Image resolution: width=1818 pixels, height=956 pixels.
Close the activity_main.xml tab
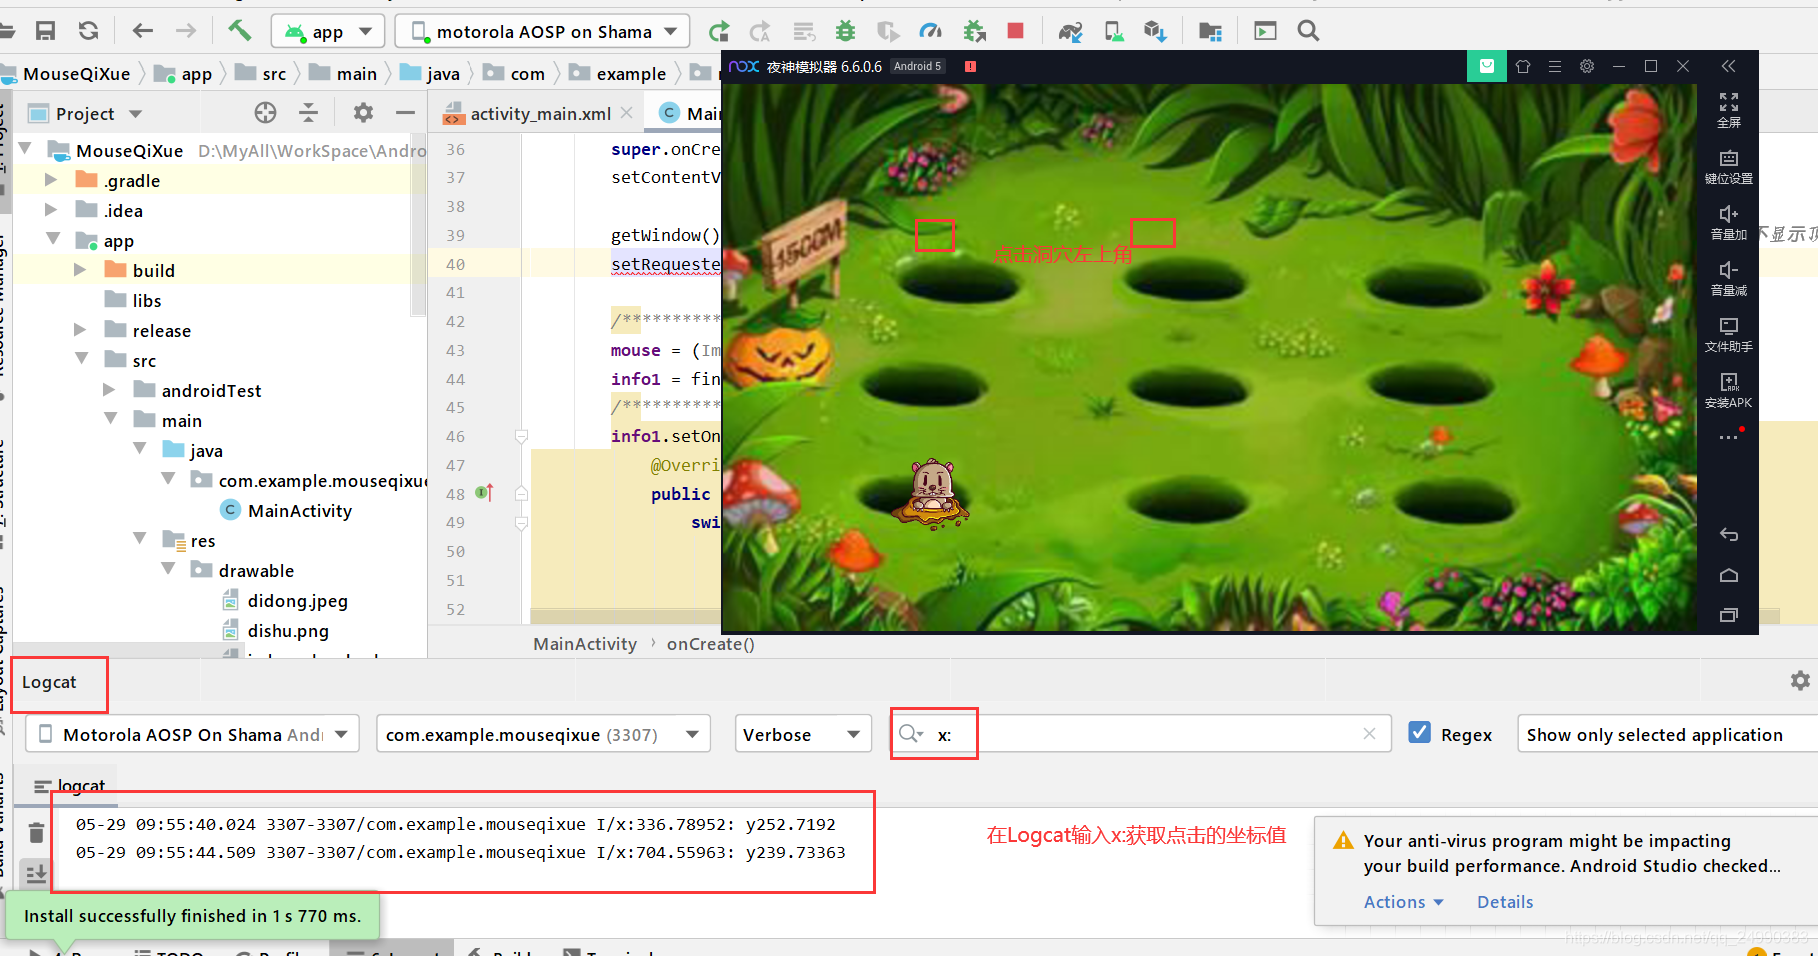click(x=627, y=113)
